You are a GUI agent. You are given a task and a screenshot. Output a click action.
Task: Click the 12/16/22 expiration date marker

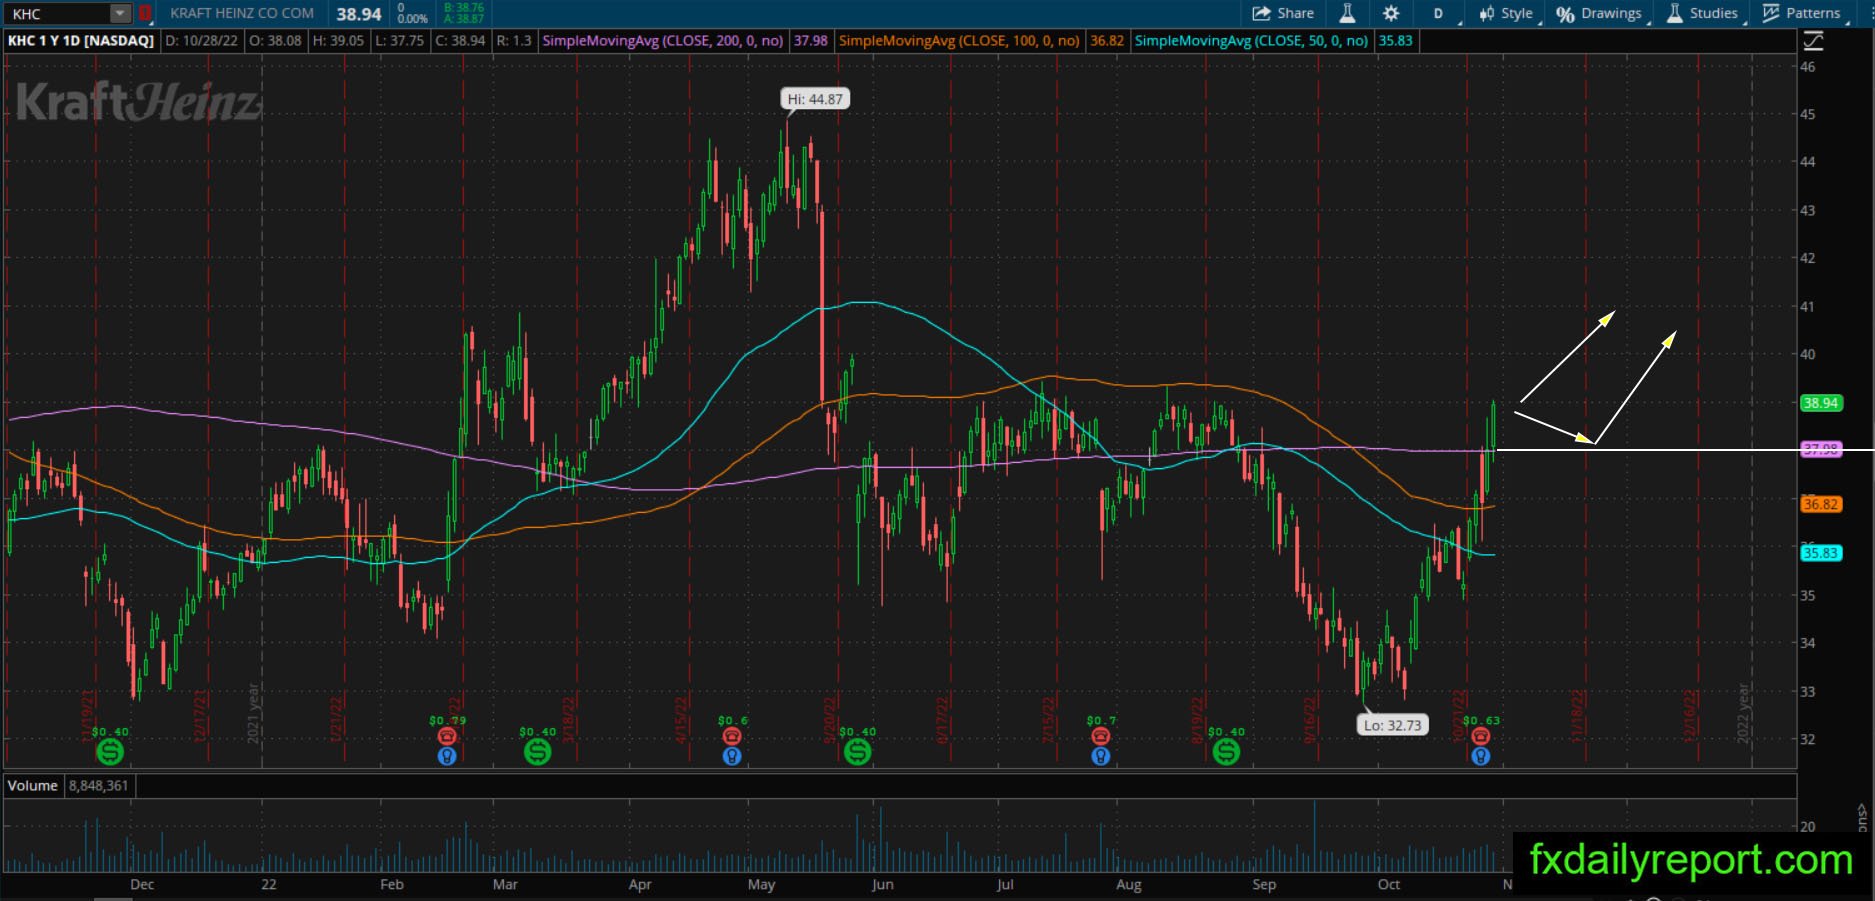[1691, 715]
